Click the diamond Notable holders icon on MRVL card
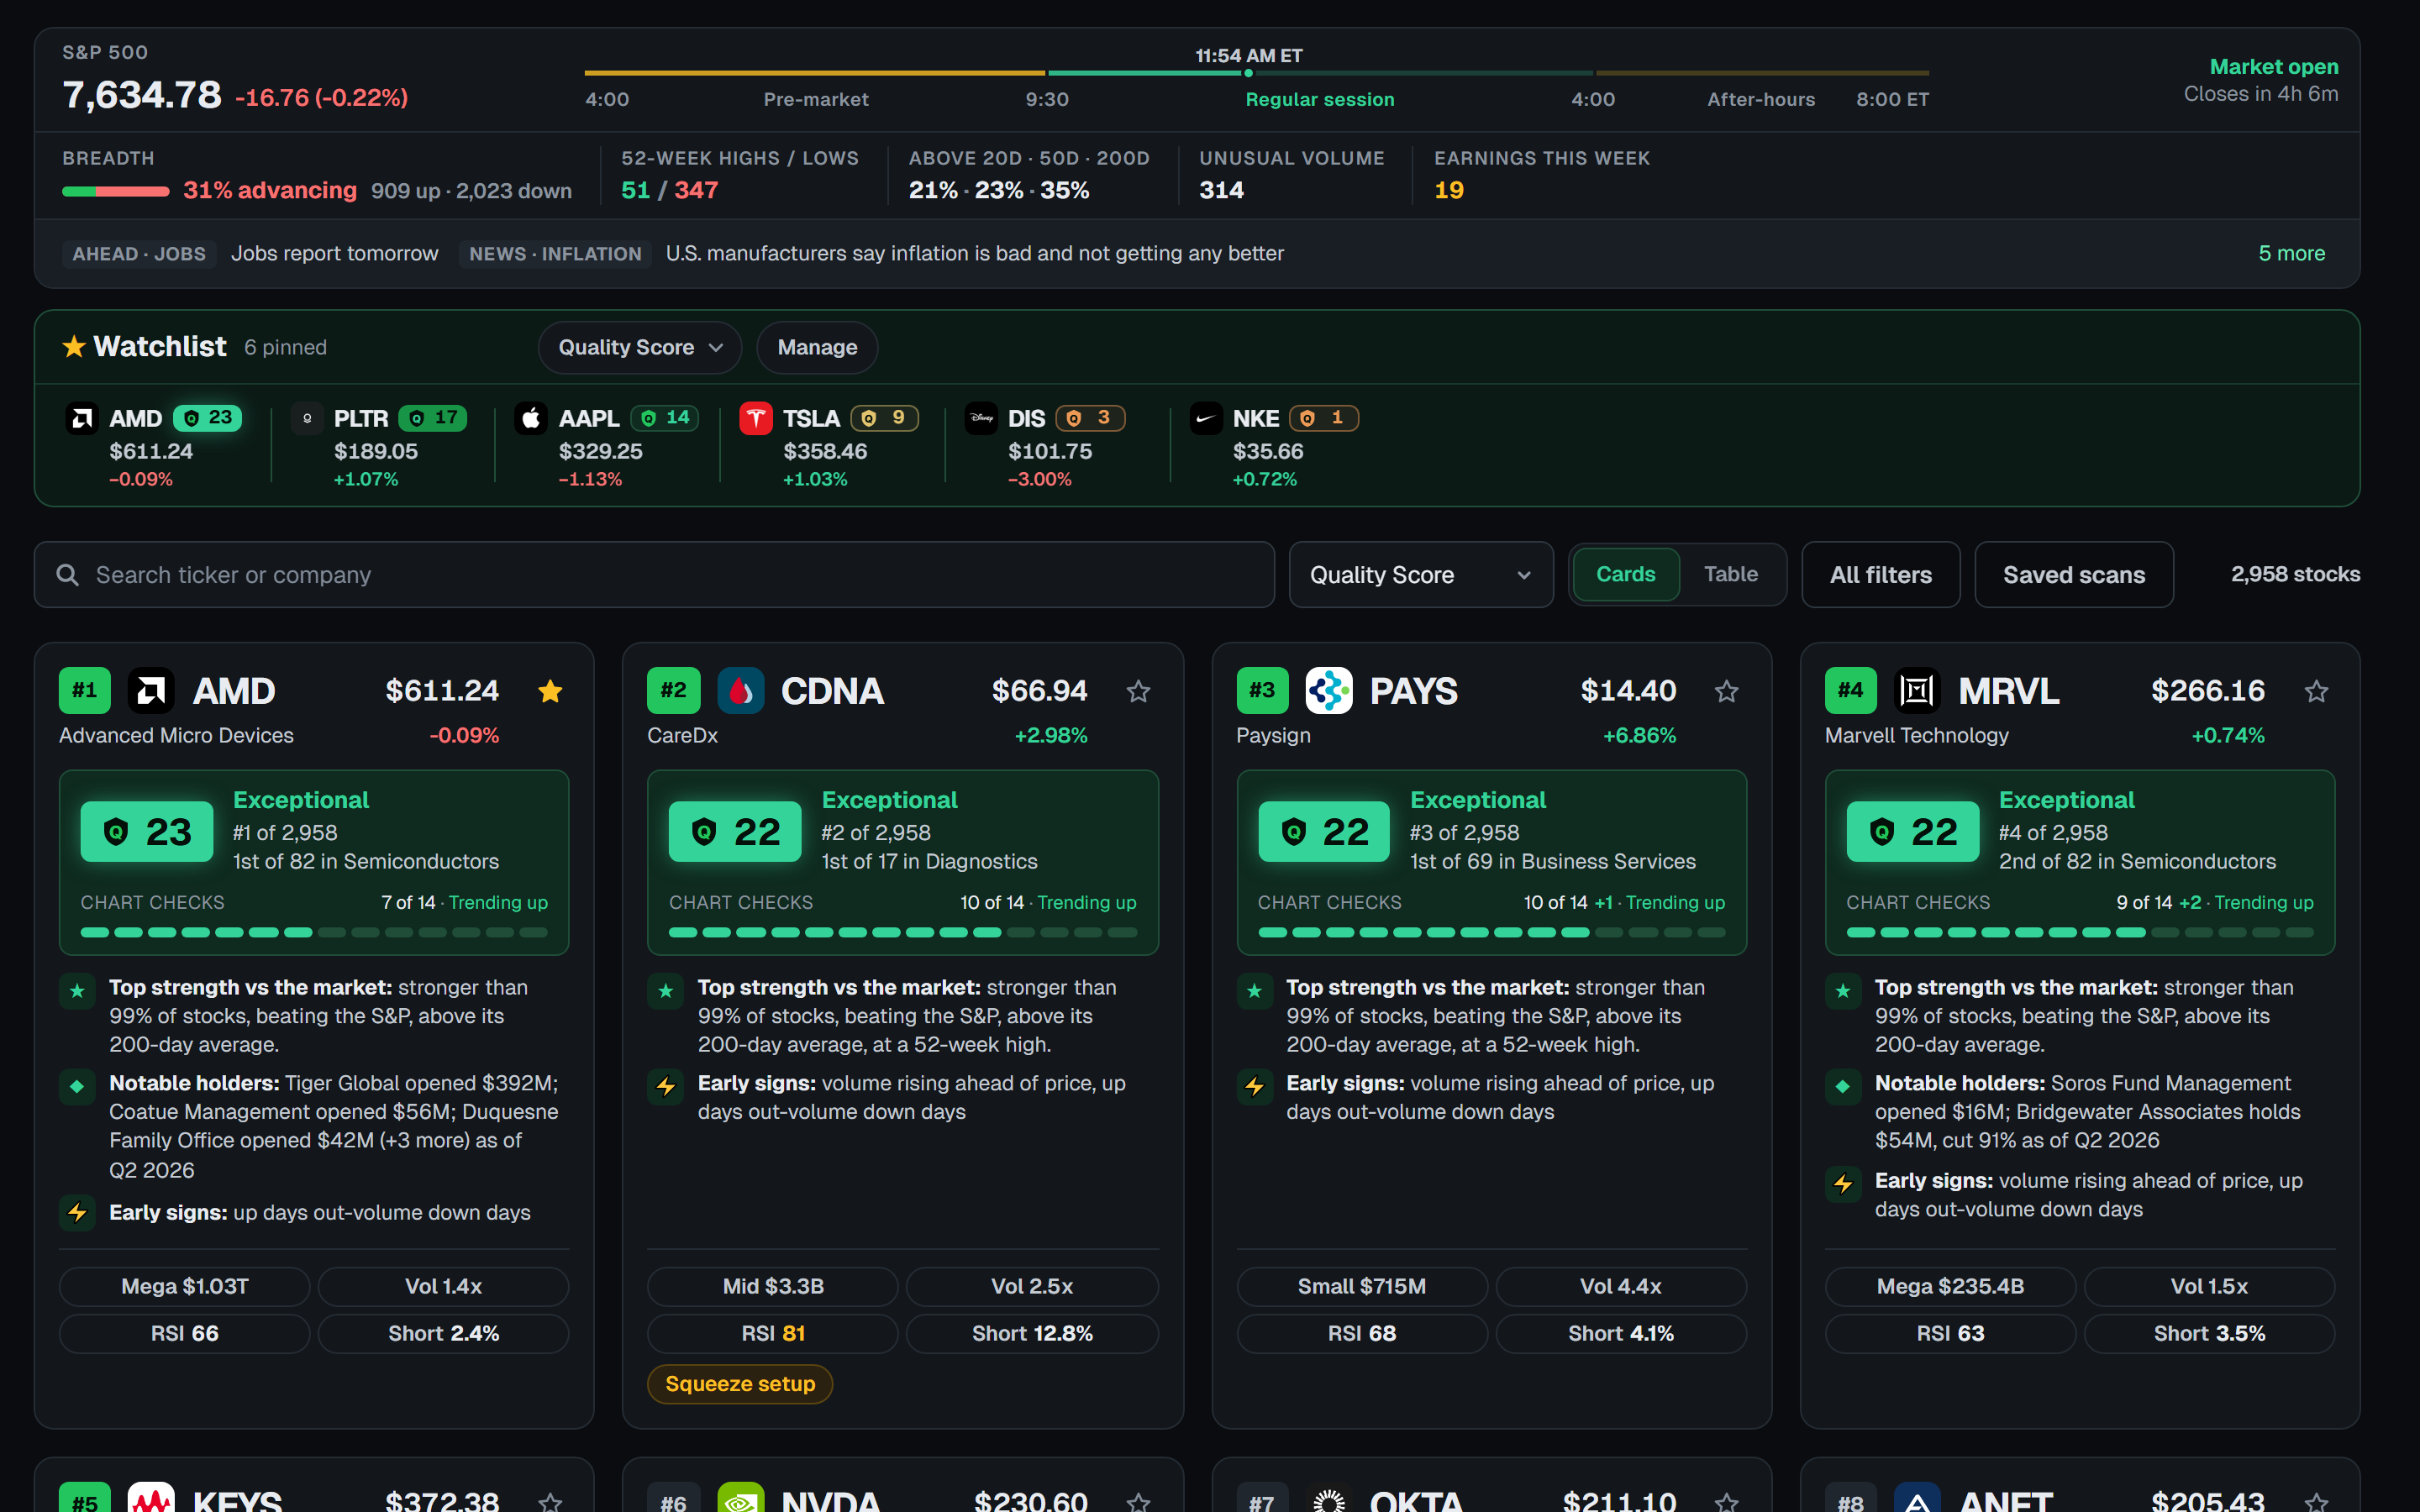The width and height of the screenshot is (2420, 1512). point(1843,1086)
